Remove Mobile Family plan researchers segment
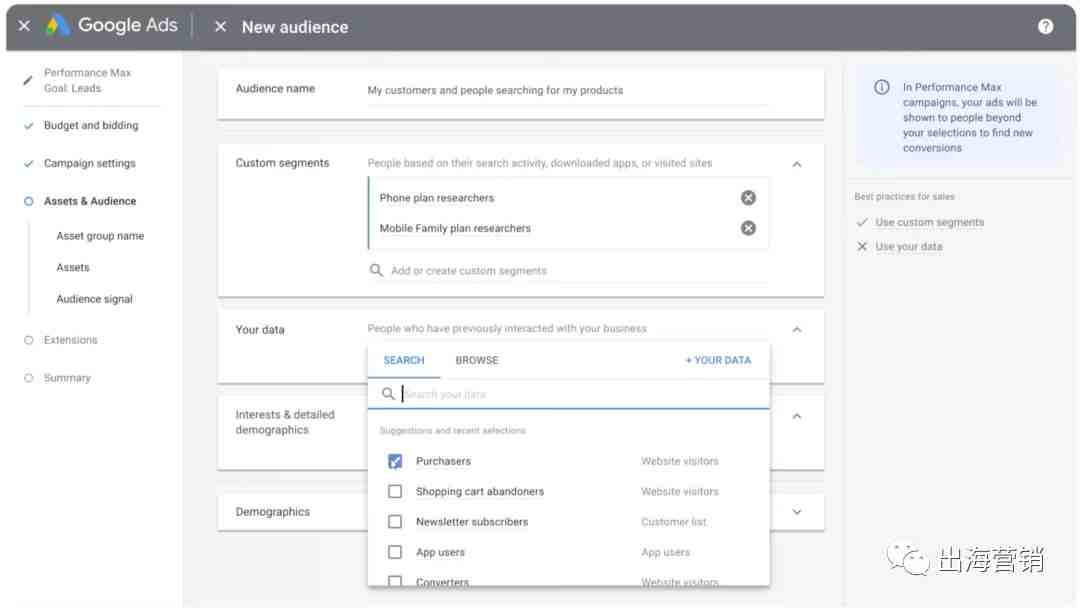The height and width of the screenshot is (608, 1080). click(748, 228)
